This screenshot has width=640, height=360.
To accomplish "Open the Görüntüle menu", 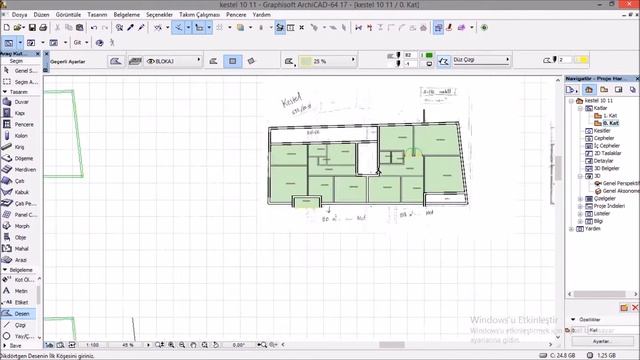I will click(x=68, y=14).
